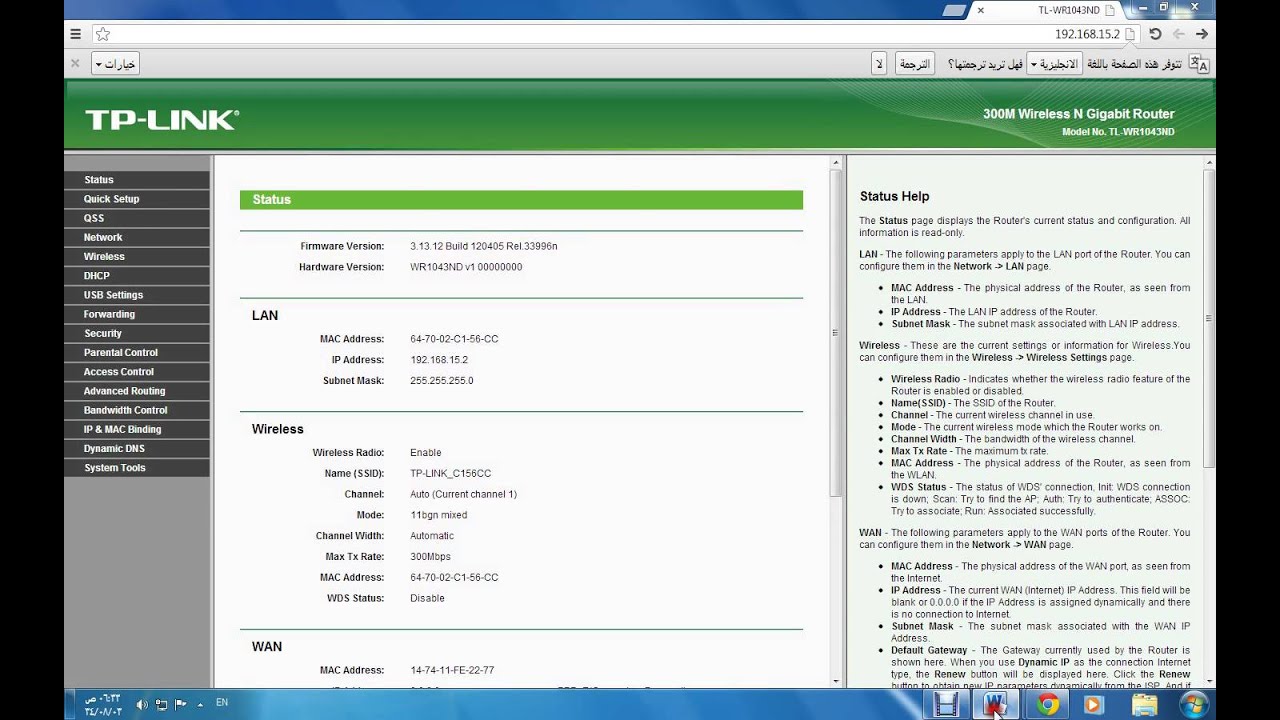The height and width of the screenshot is (720, 1280).
Task: Click the system clock in the tray
Action: click(101, 704)
